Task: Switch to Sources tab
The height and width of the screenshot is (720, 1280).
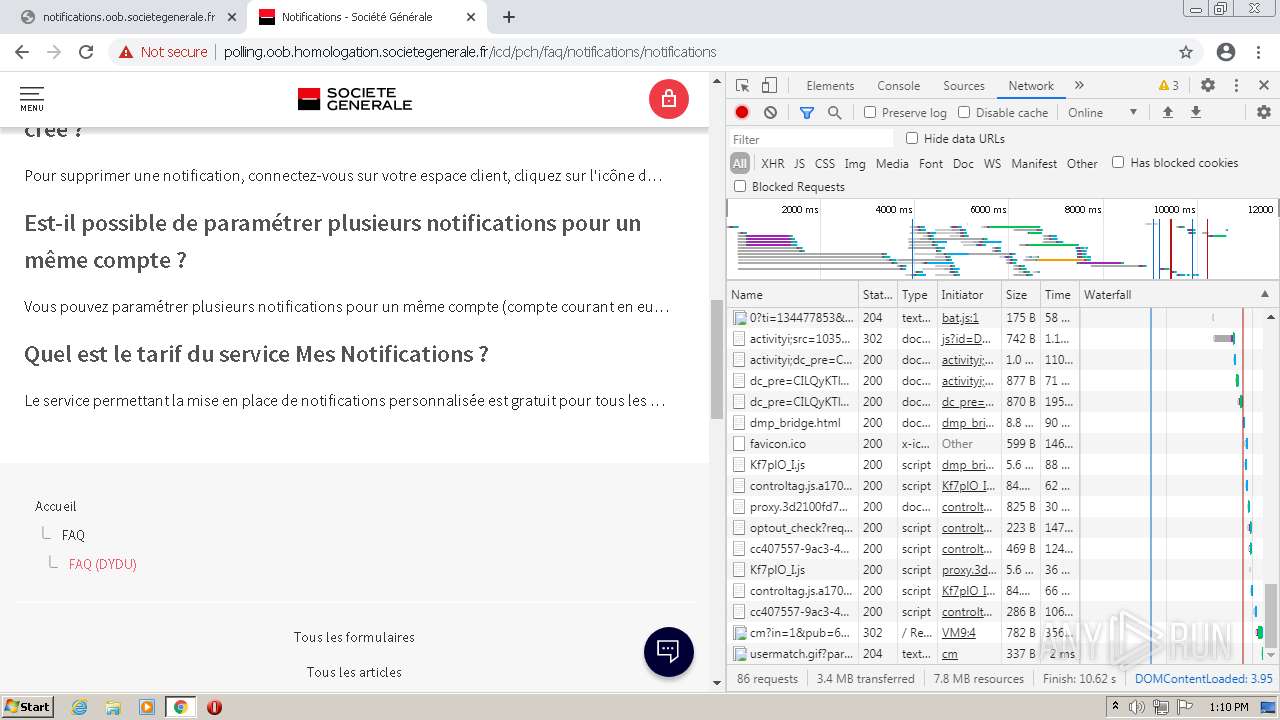Action: pos(964,86)
